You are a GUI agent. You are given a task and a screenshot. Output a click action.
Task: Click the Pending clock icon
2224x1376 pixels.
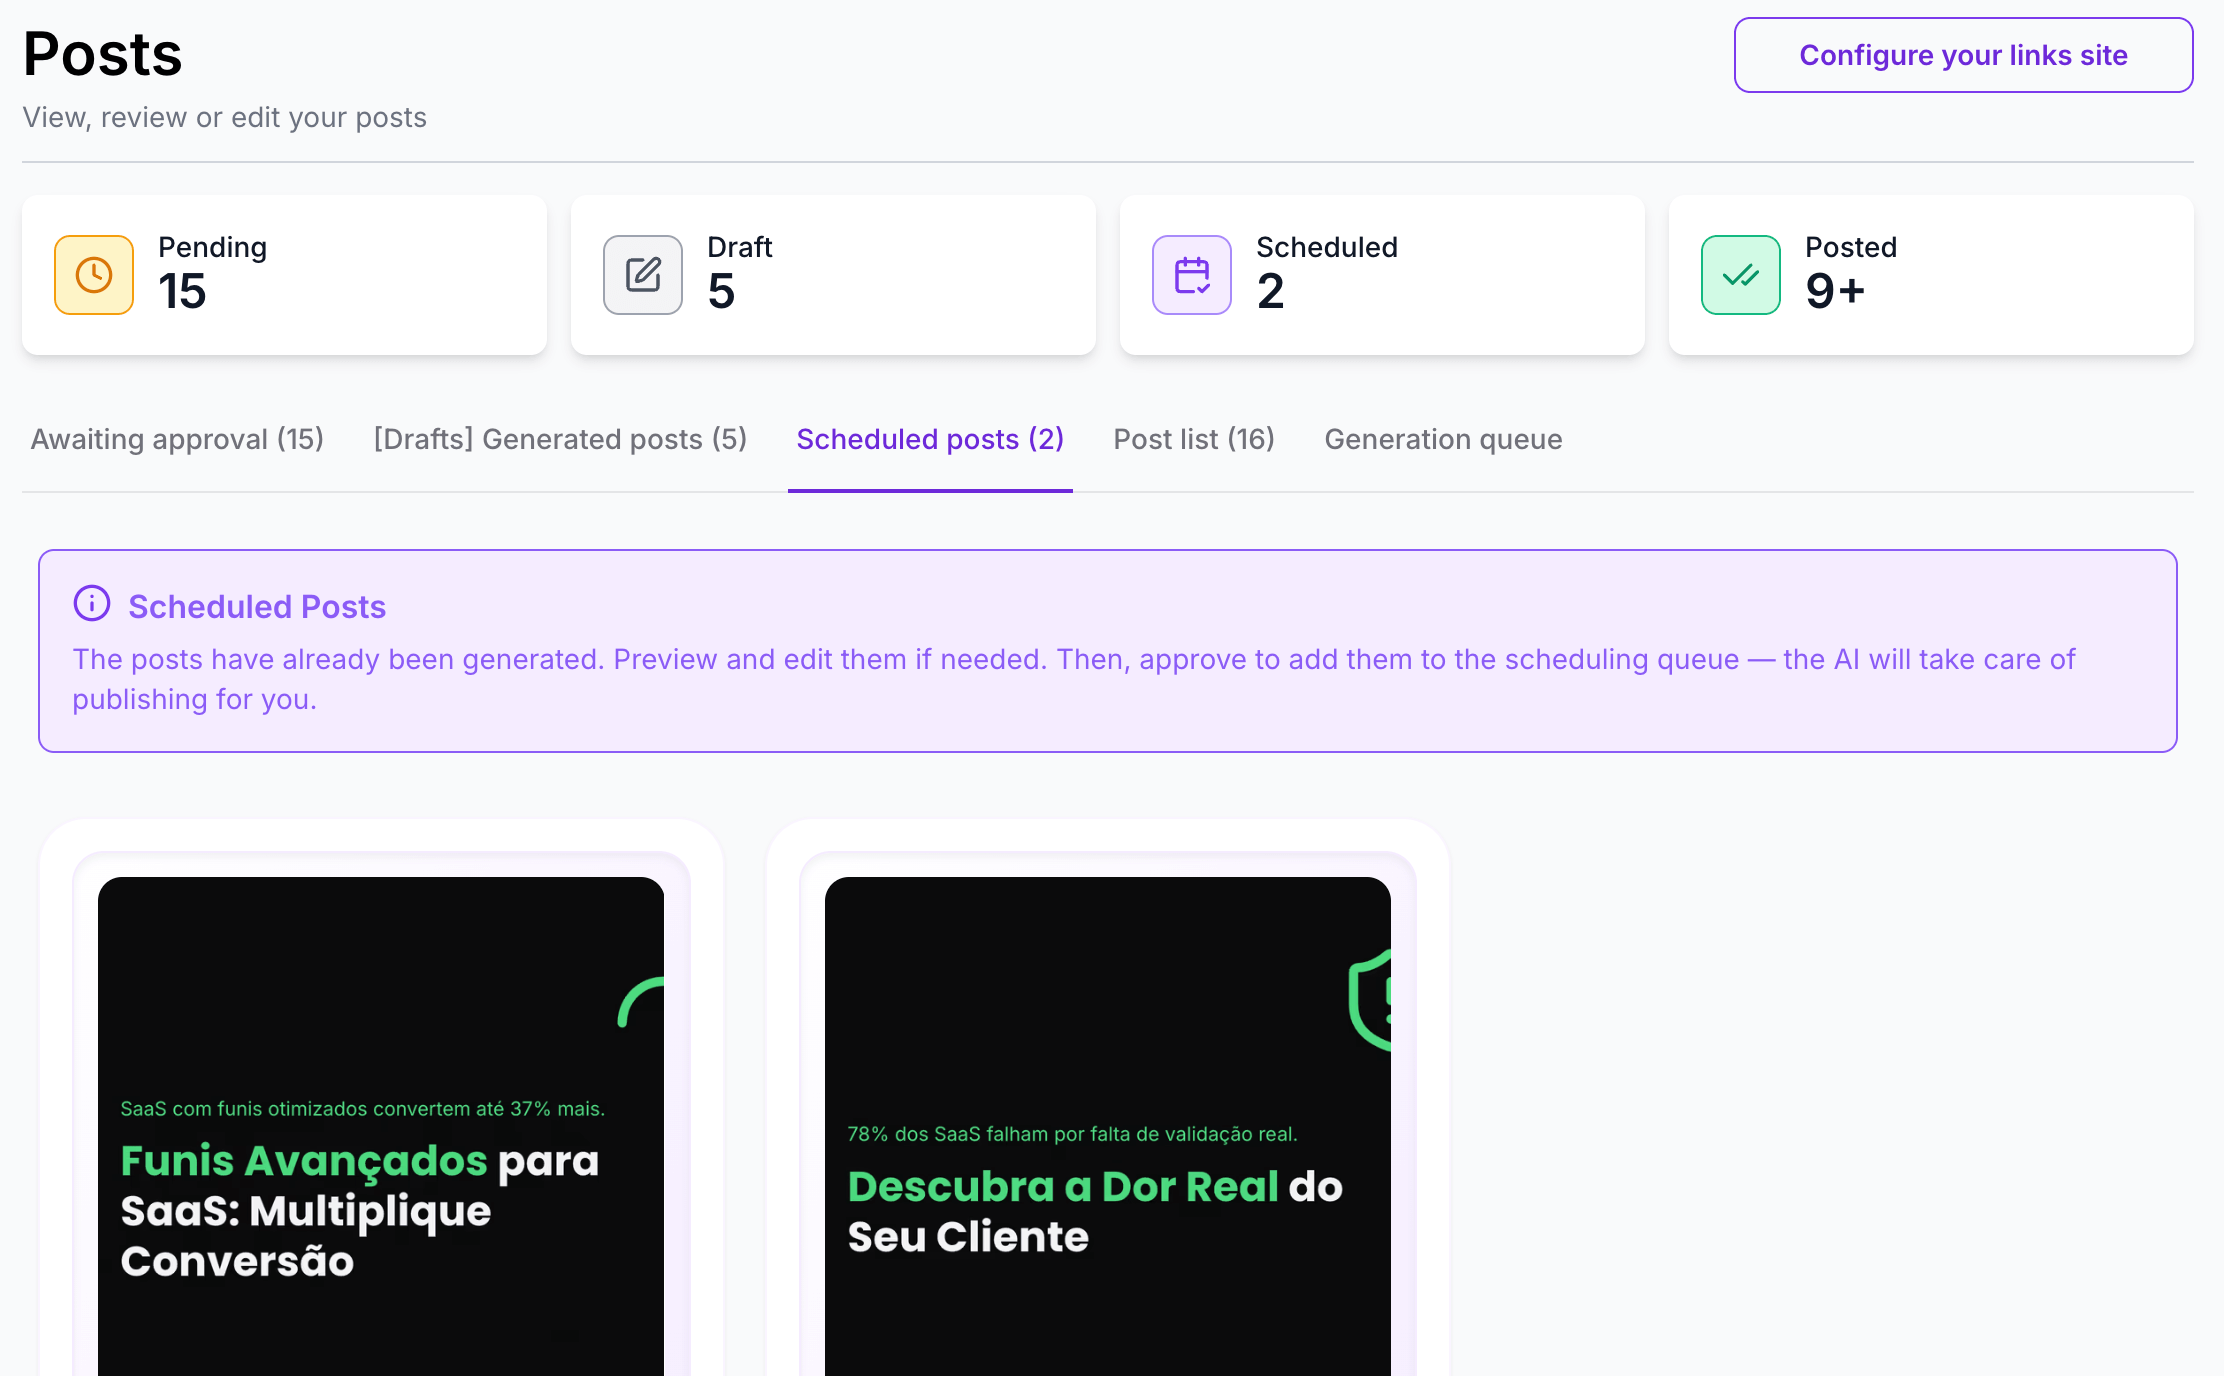click(x=93, y=275)
